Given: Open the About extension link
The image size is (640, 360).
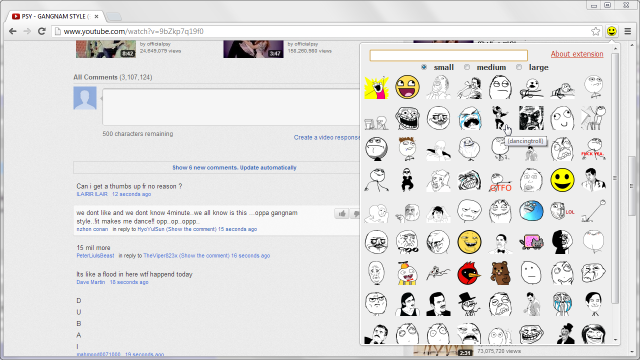Looking at the screenshot, I should click(x=577, y=54).
